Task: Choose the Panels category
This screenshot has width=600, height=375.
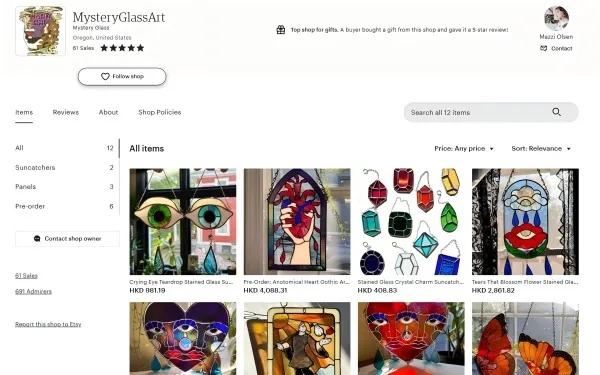Action: tap(64, 187)
